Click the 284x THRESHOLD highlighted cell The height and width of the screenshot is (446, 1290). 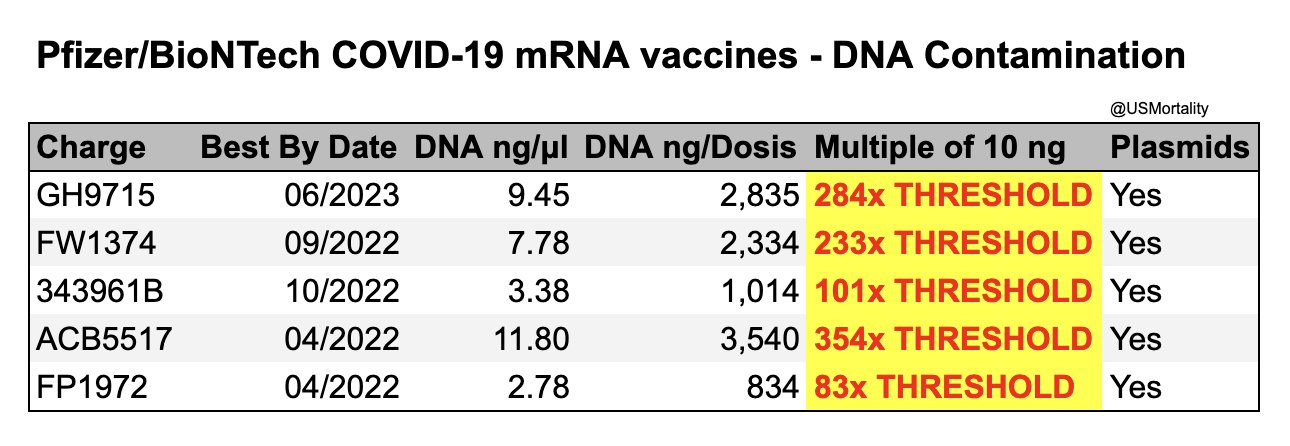953,195
